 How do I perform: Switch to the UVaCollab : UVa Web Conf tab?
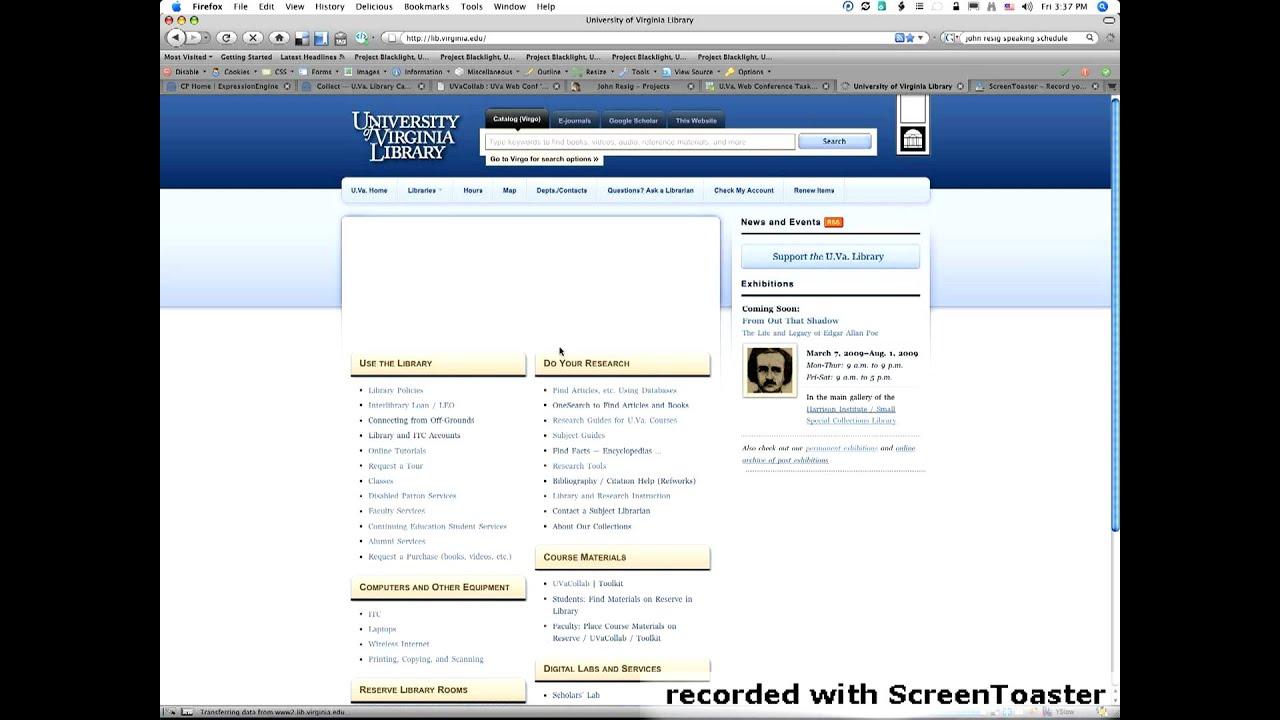click(498, 87)
